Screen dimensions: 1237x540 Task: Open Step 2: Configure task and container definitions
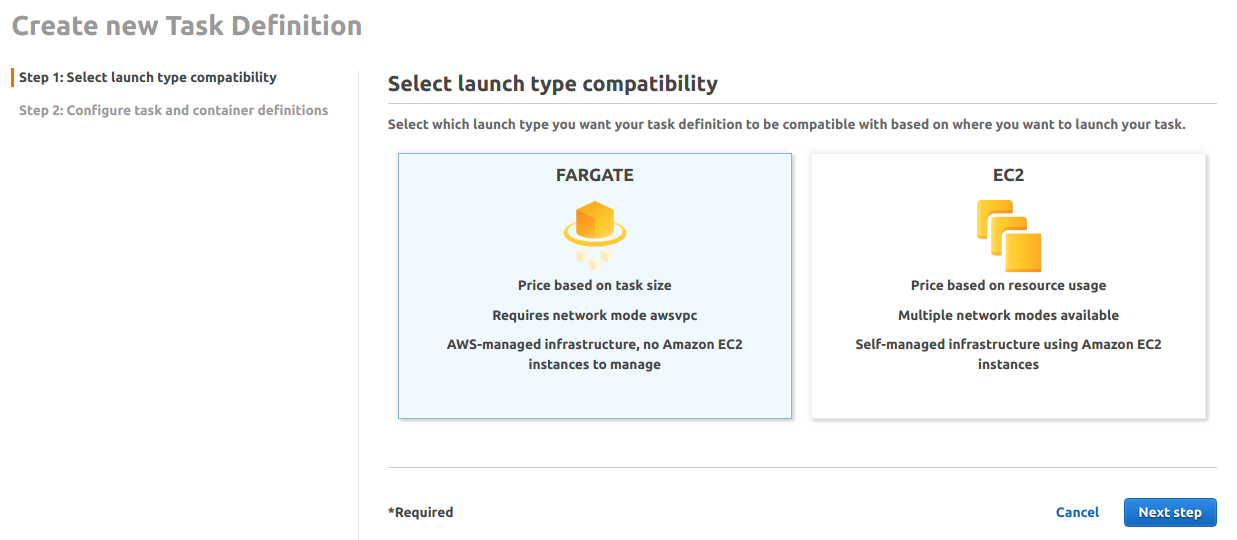pos(174,110)
